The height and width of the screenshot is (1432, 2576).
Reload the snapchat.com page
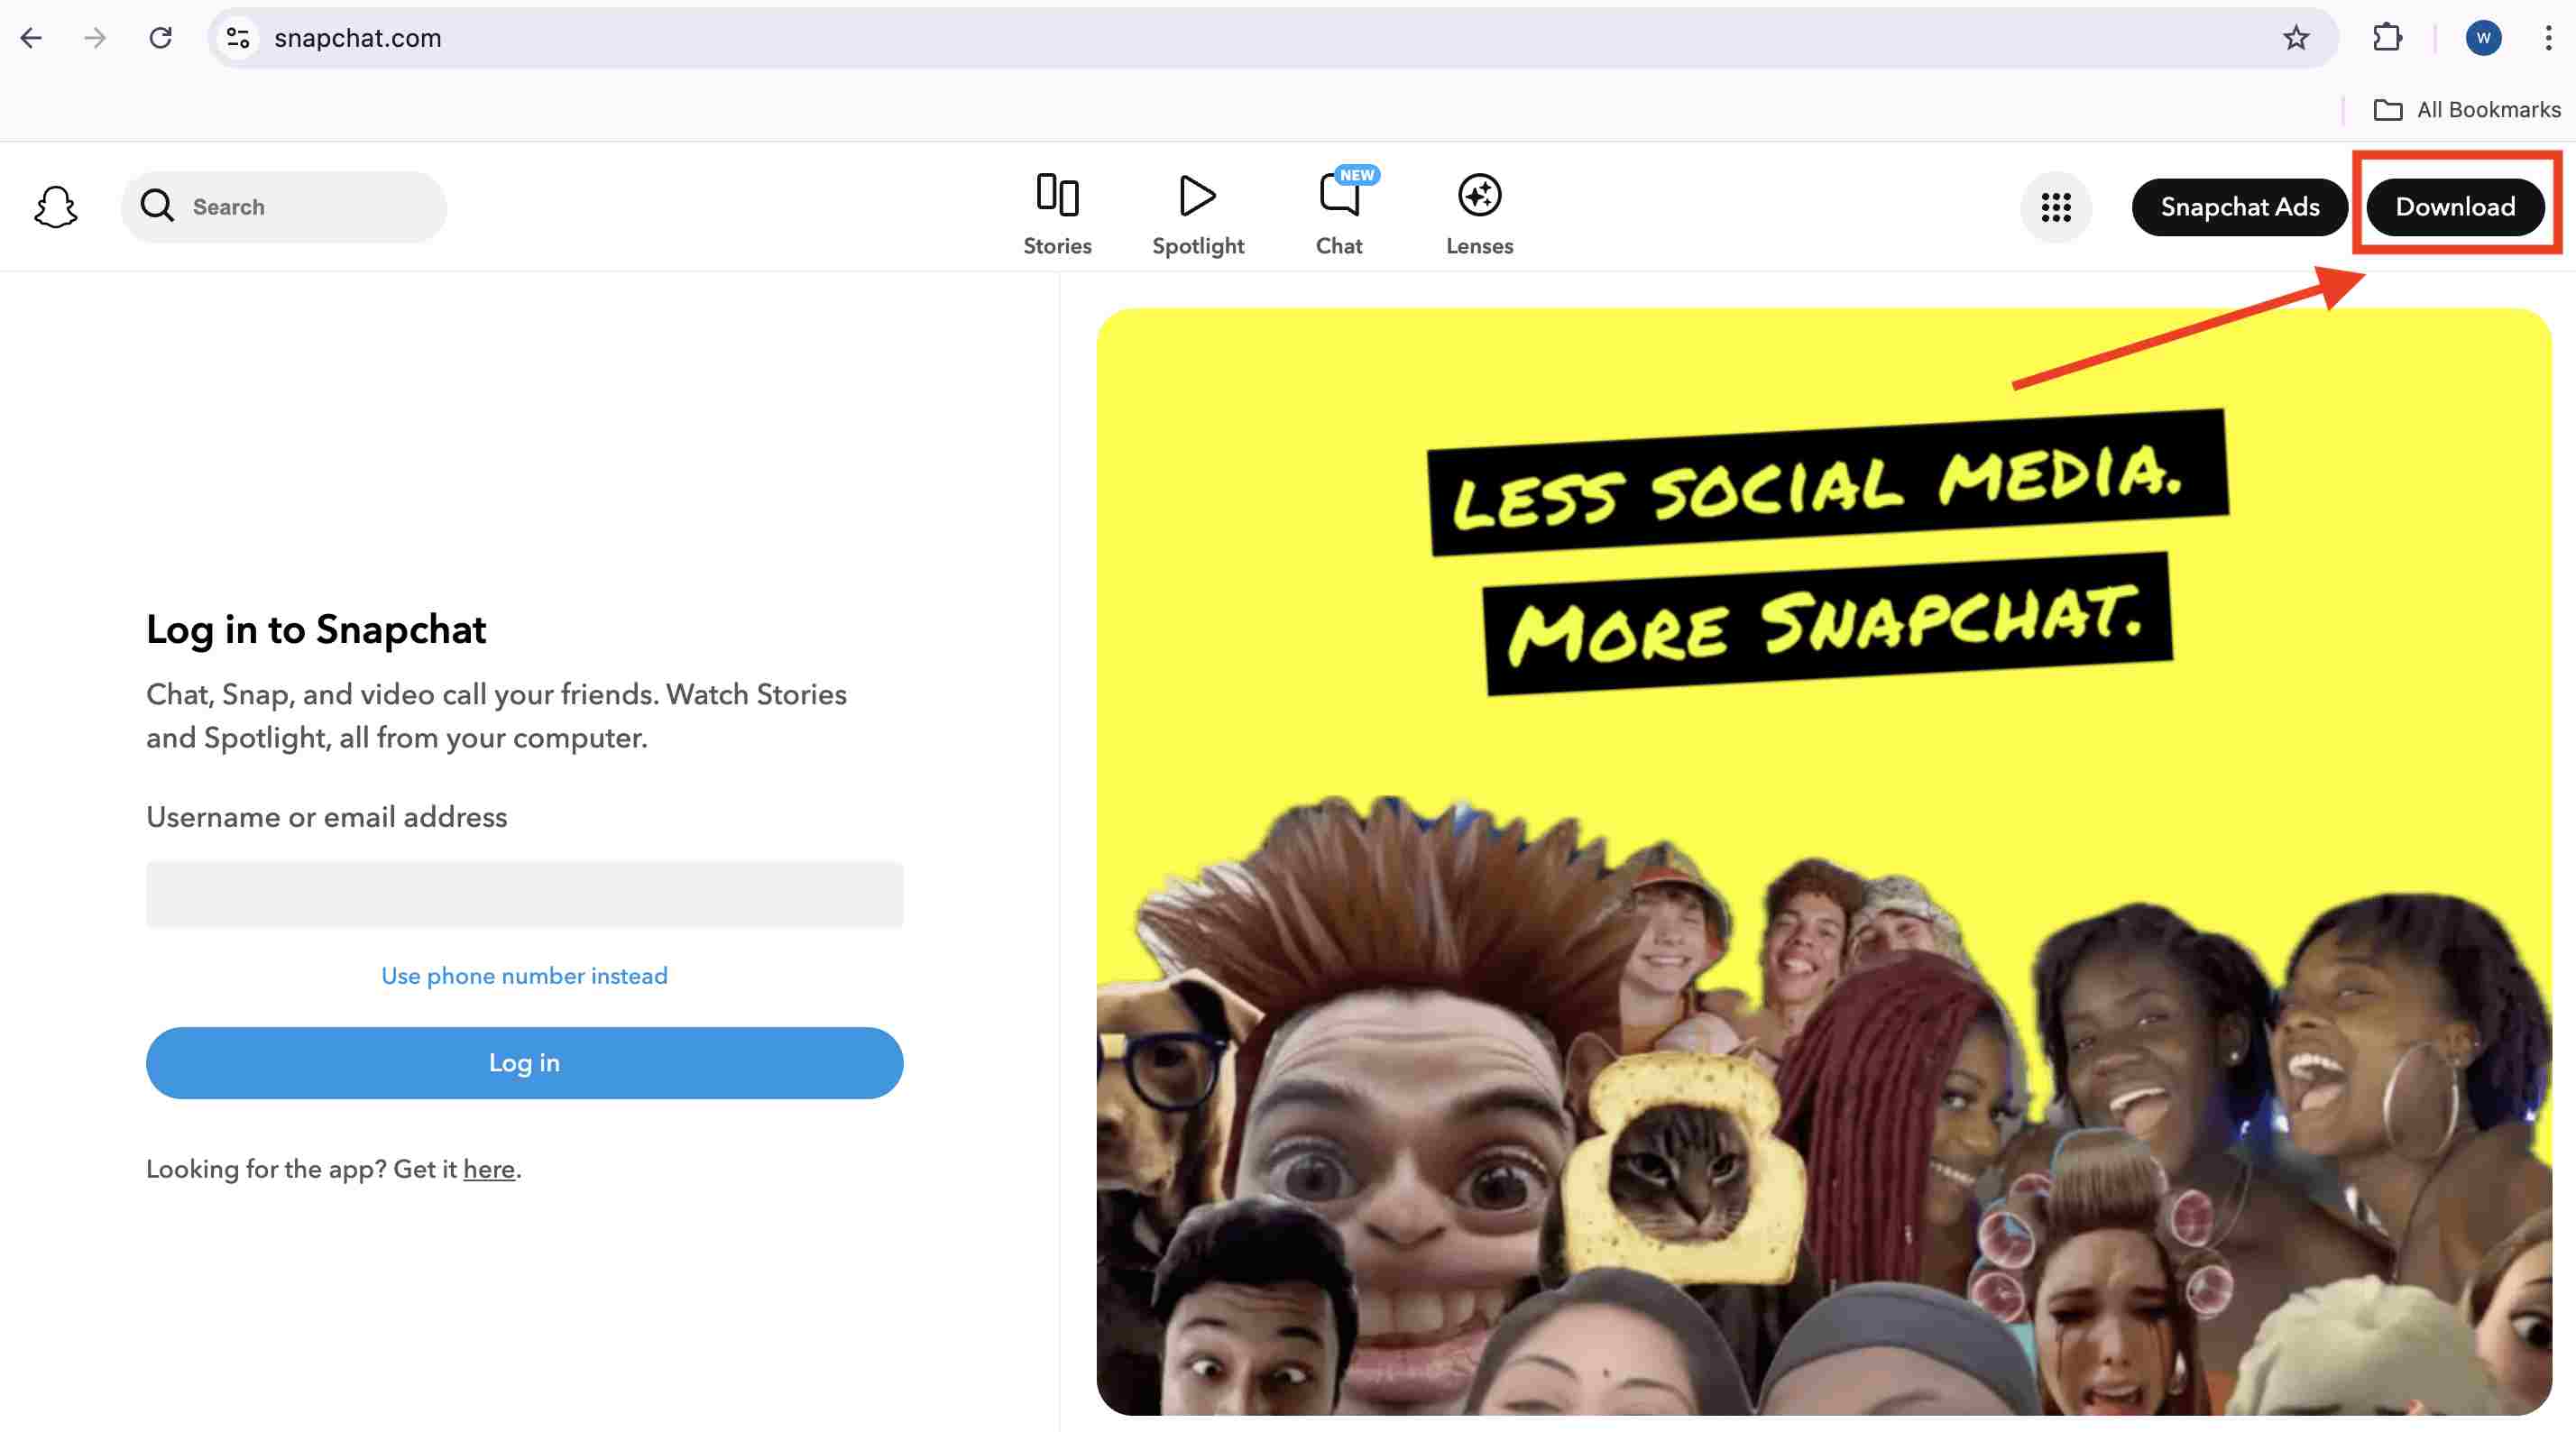click(x=160, y=38)
